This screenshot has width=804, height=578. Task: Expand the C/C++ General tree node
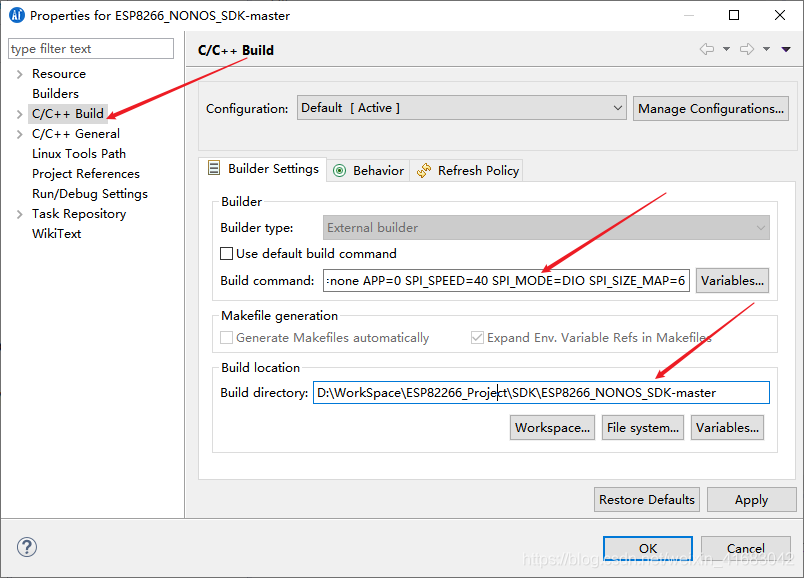coord(19,134)
